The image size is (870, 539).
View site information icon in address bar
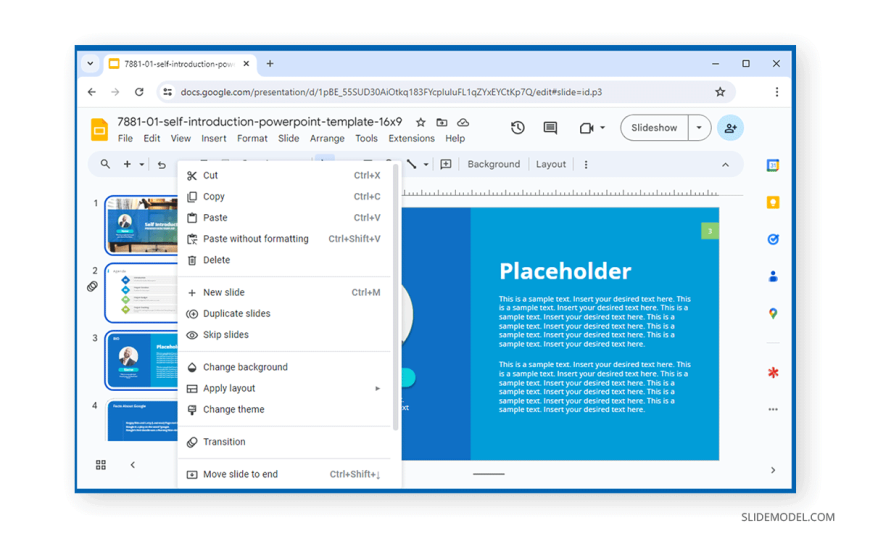tap(168, 92)
